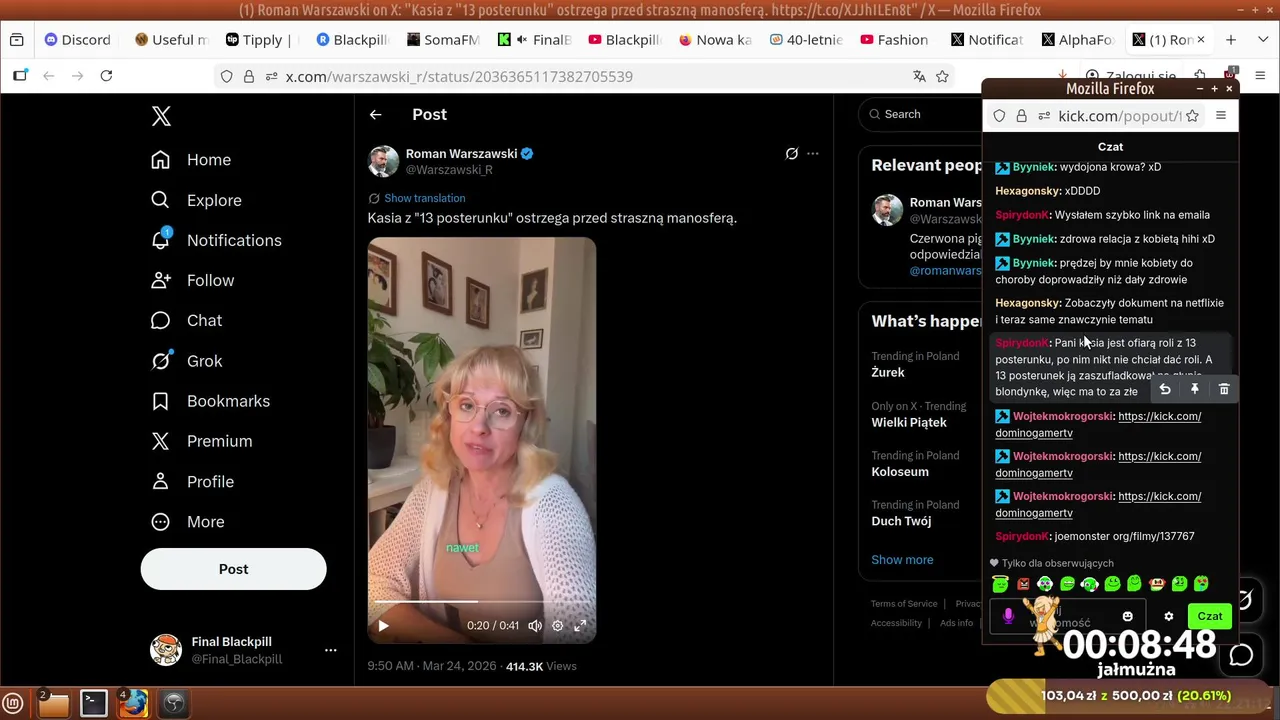This screenshot has width=1280, height=720.
Task: Click the Firefox icon in taskbar
Action: pos(134,704)
